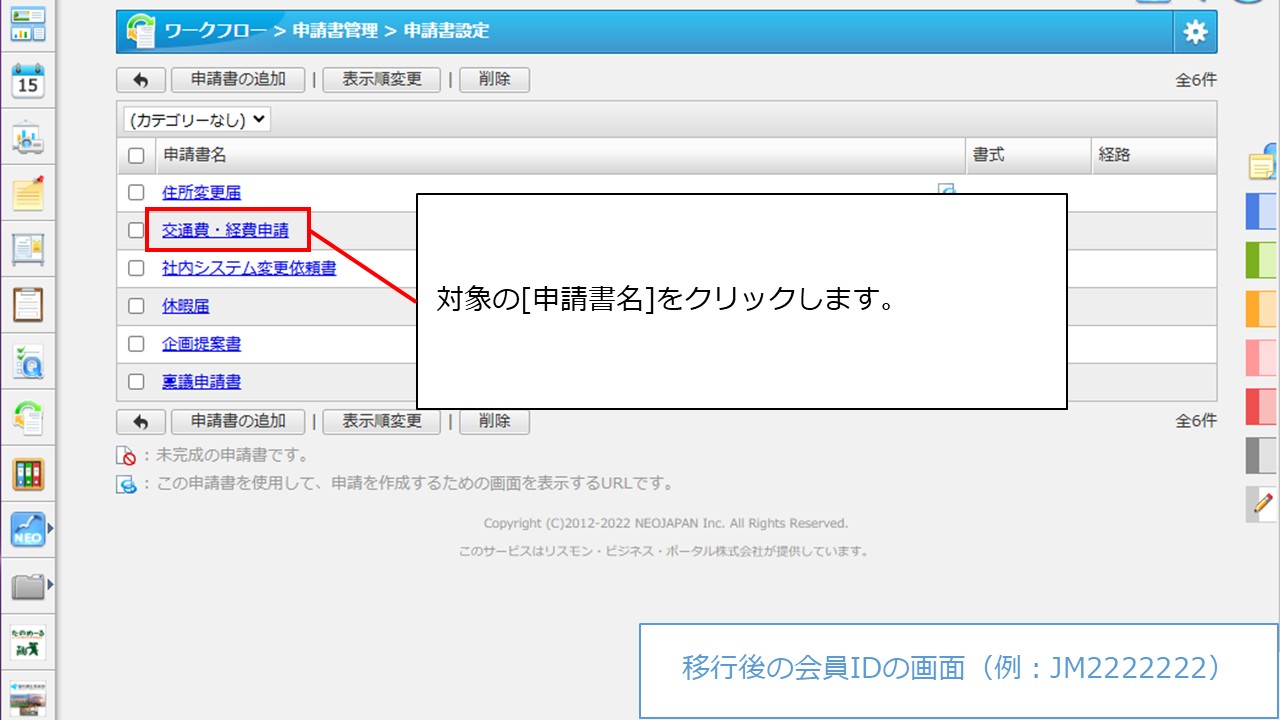Image resolution: width=1280 pixels, height=720 pixels.
Task: Select the blue color swatch on right edge
Action: coord(1263,212)
